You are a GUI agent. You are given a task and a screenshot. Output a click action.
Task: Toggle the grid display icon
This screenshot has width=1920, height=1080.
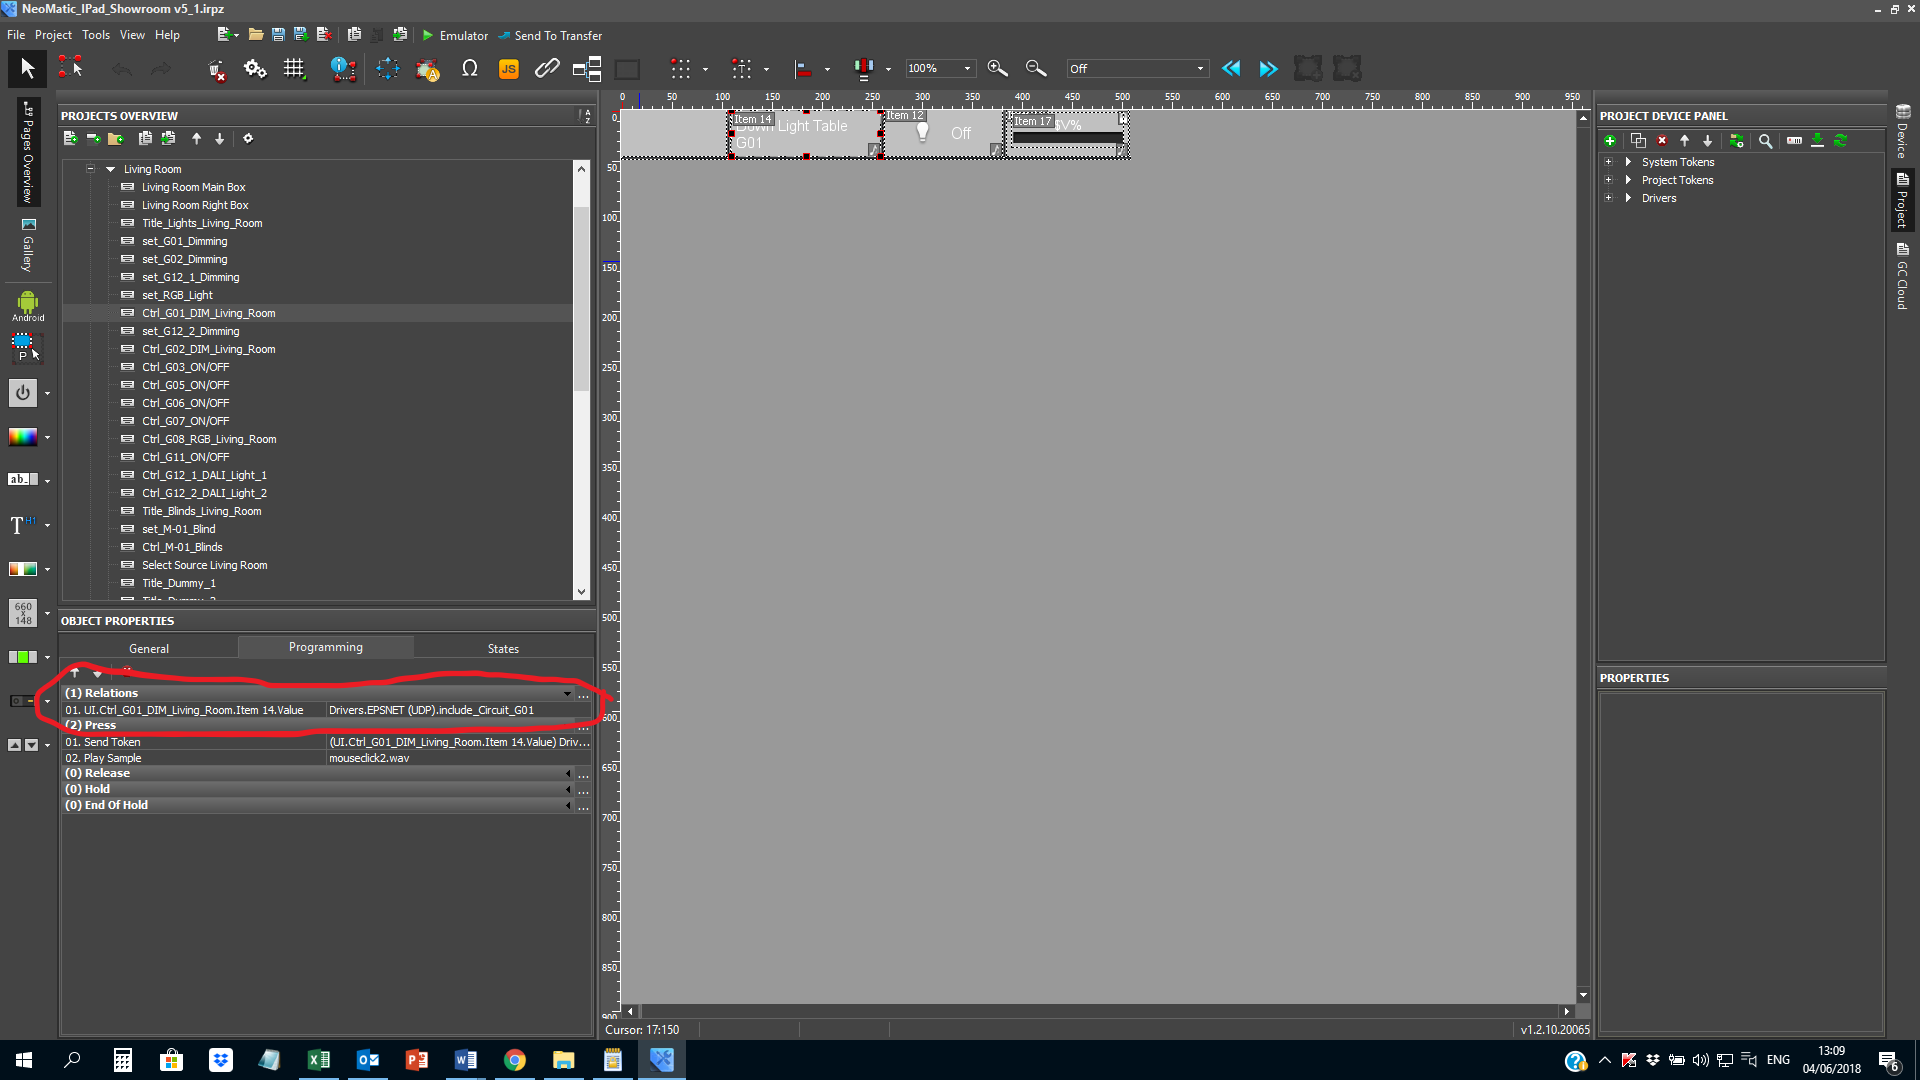[294, 69]
